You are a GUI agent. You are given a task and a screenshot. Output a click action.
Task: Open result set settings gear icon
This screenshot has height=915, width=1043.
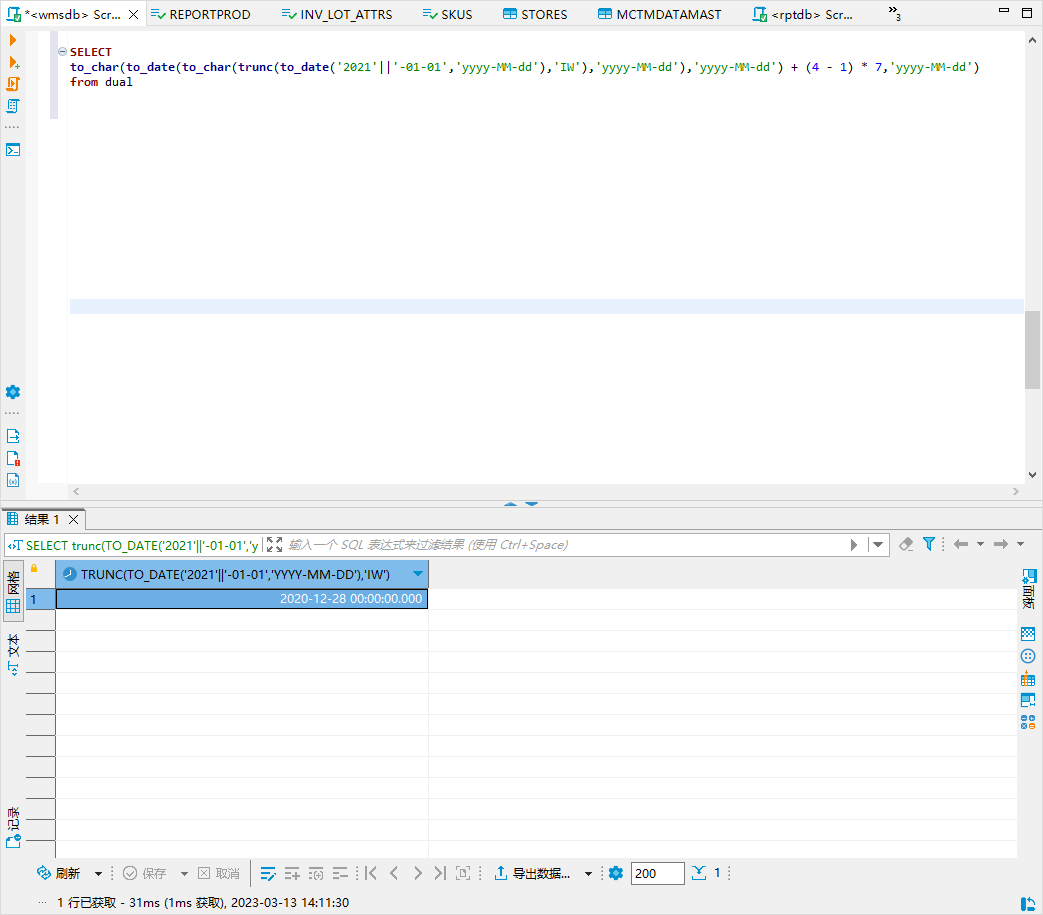click(616, 873)
